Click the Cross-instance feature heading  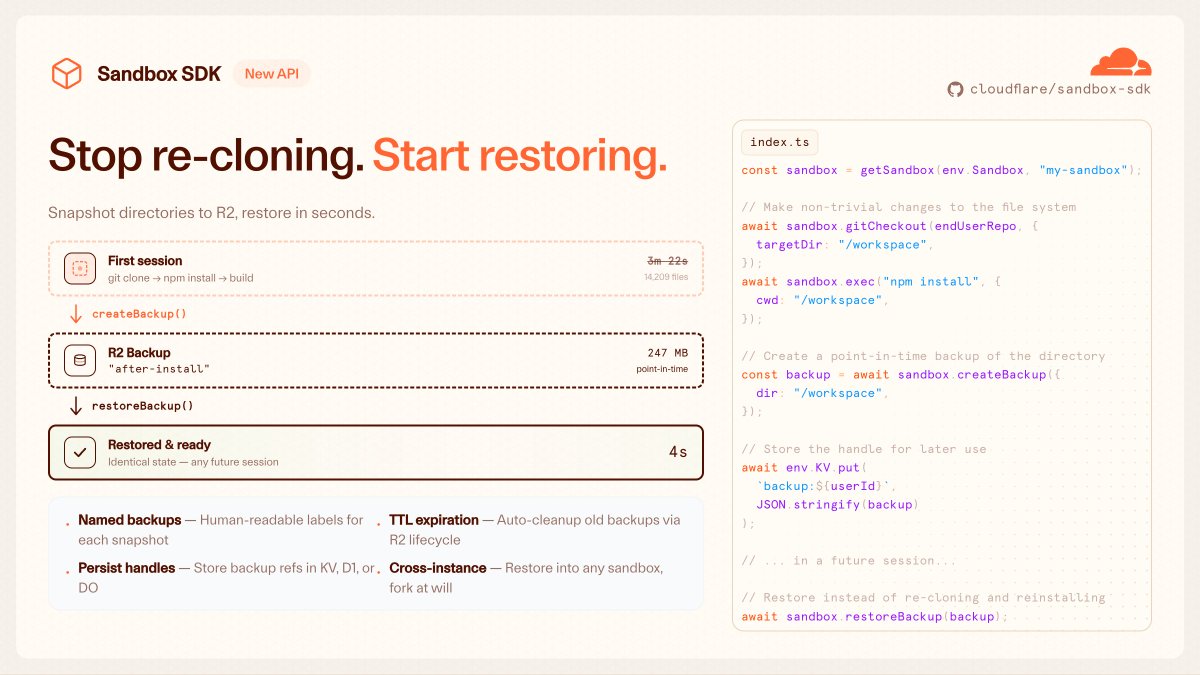click(438, 568)
